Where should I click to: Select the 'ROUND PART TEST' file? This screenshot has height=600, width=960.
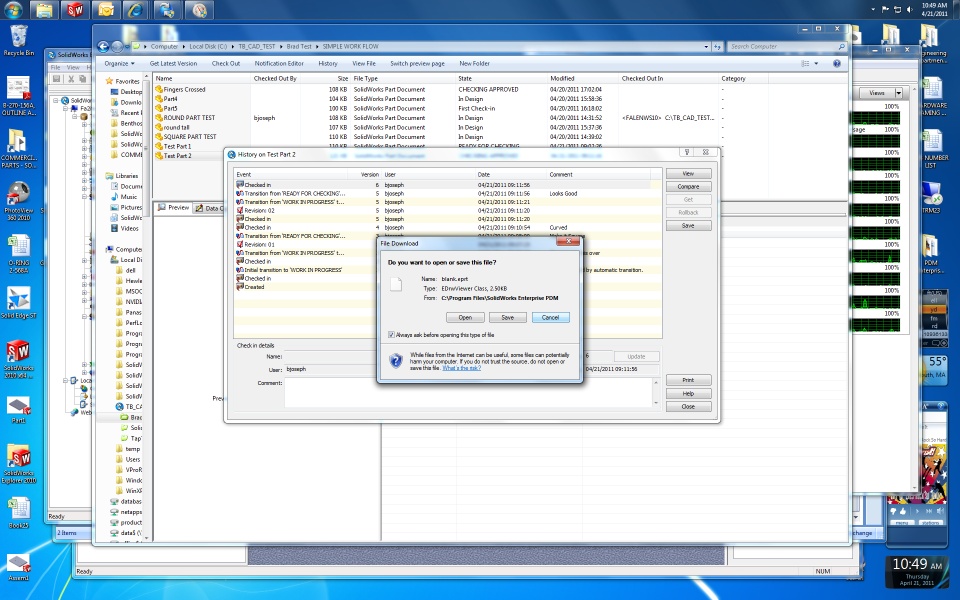click(x=189, y=118)
